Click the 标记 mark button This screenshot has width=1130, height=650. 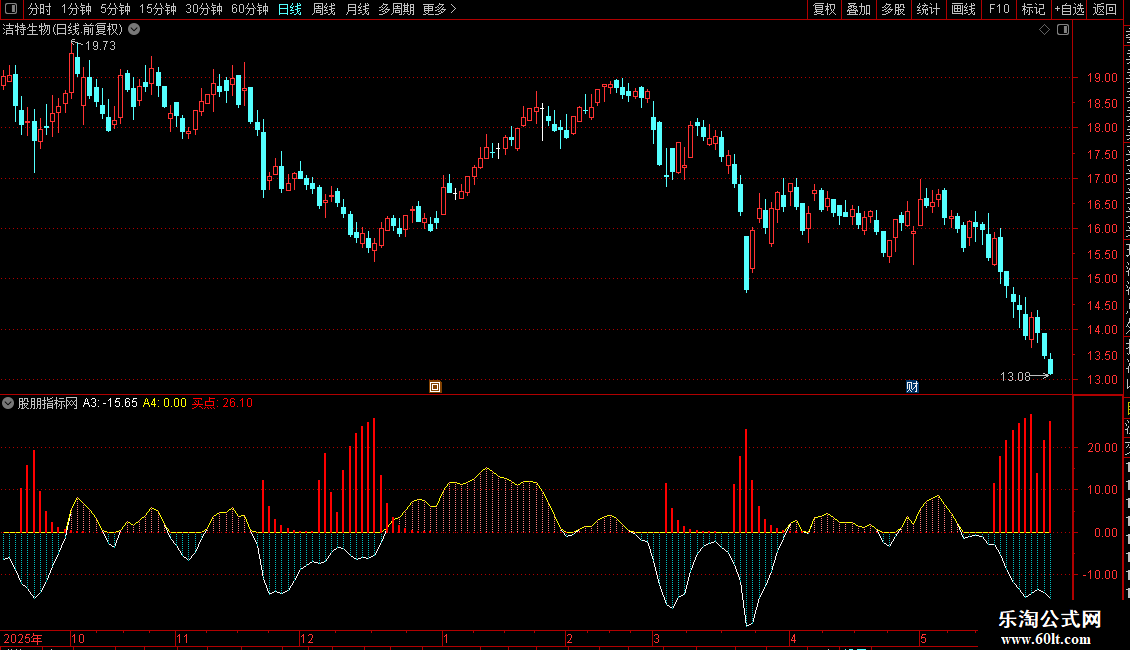pos(1033,9)
